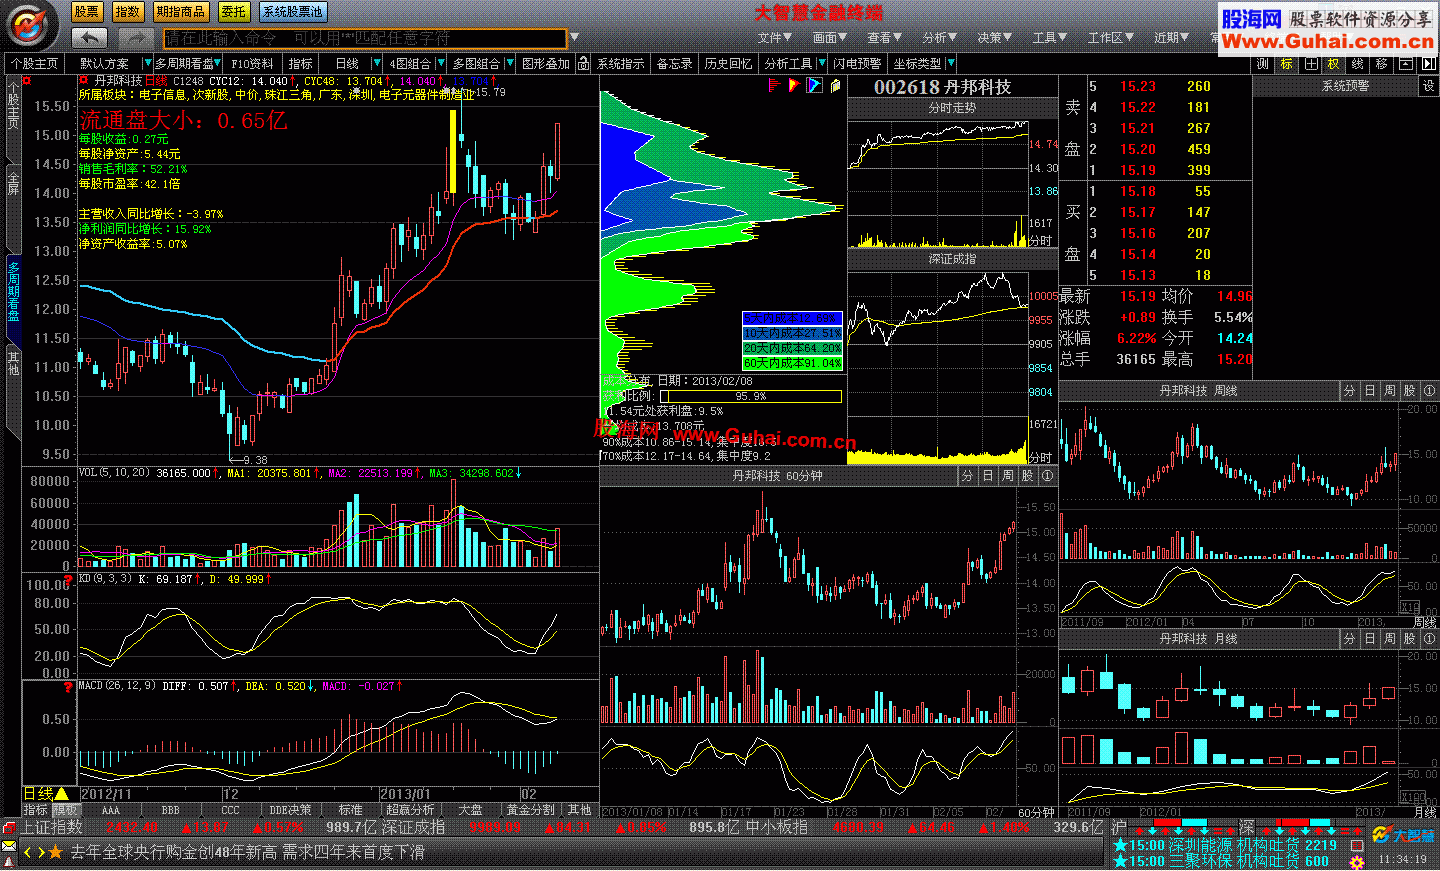Expand the 坐标类型 dropdown arrow
The image size is (1440, 871).
[x=950, y=63]
